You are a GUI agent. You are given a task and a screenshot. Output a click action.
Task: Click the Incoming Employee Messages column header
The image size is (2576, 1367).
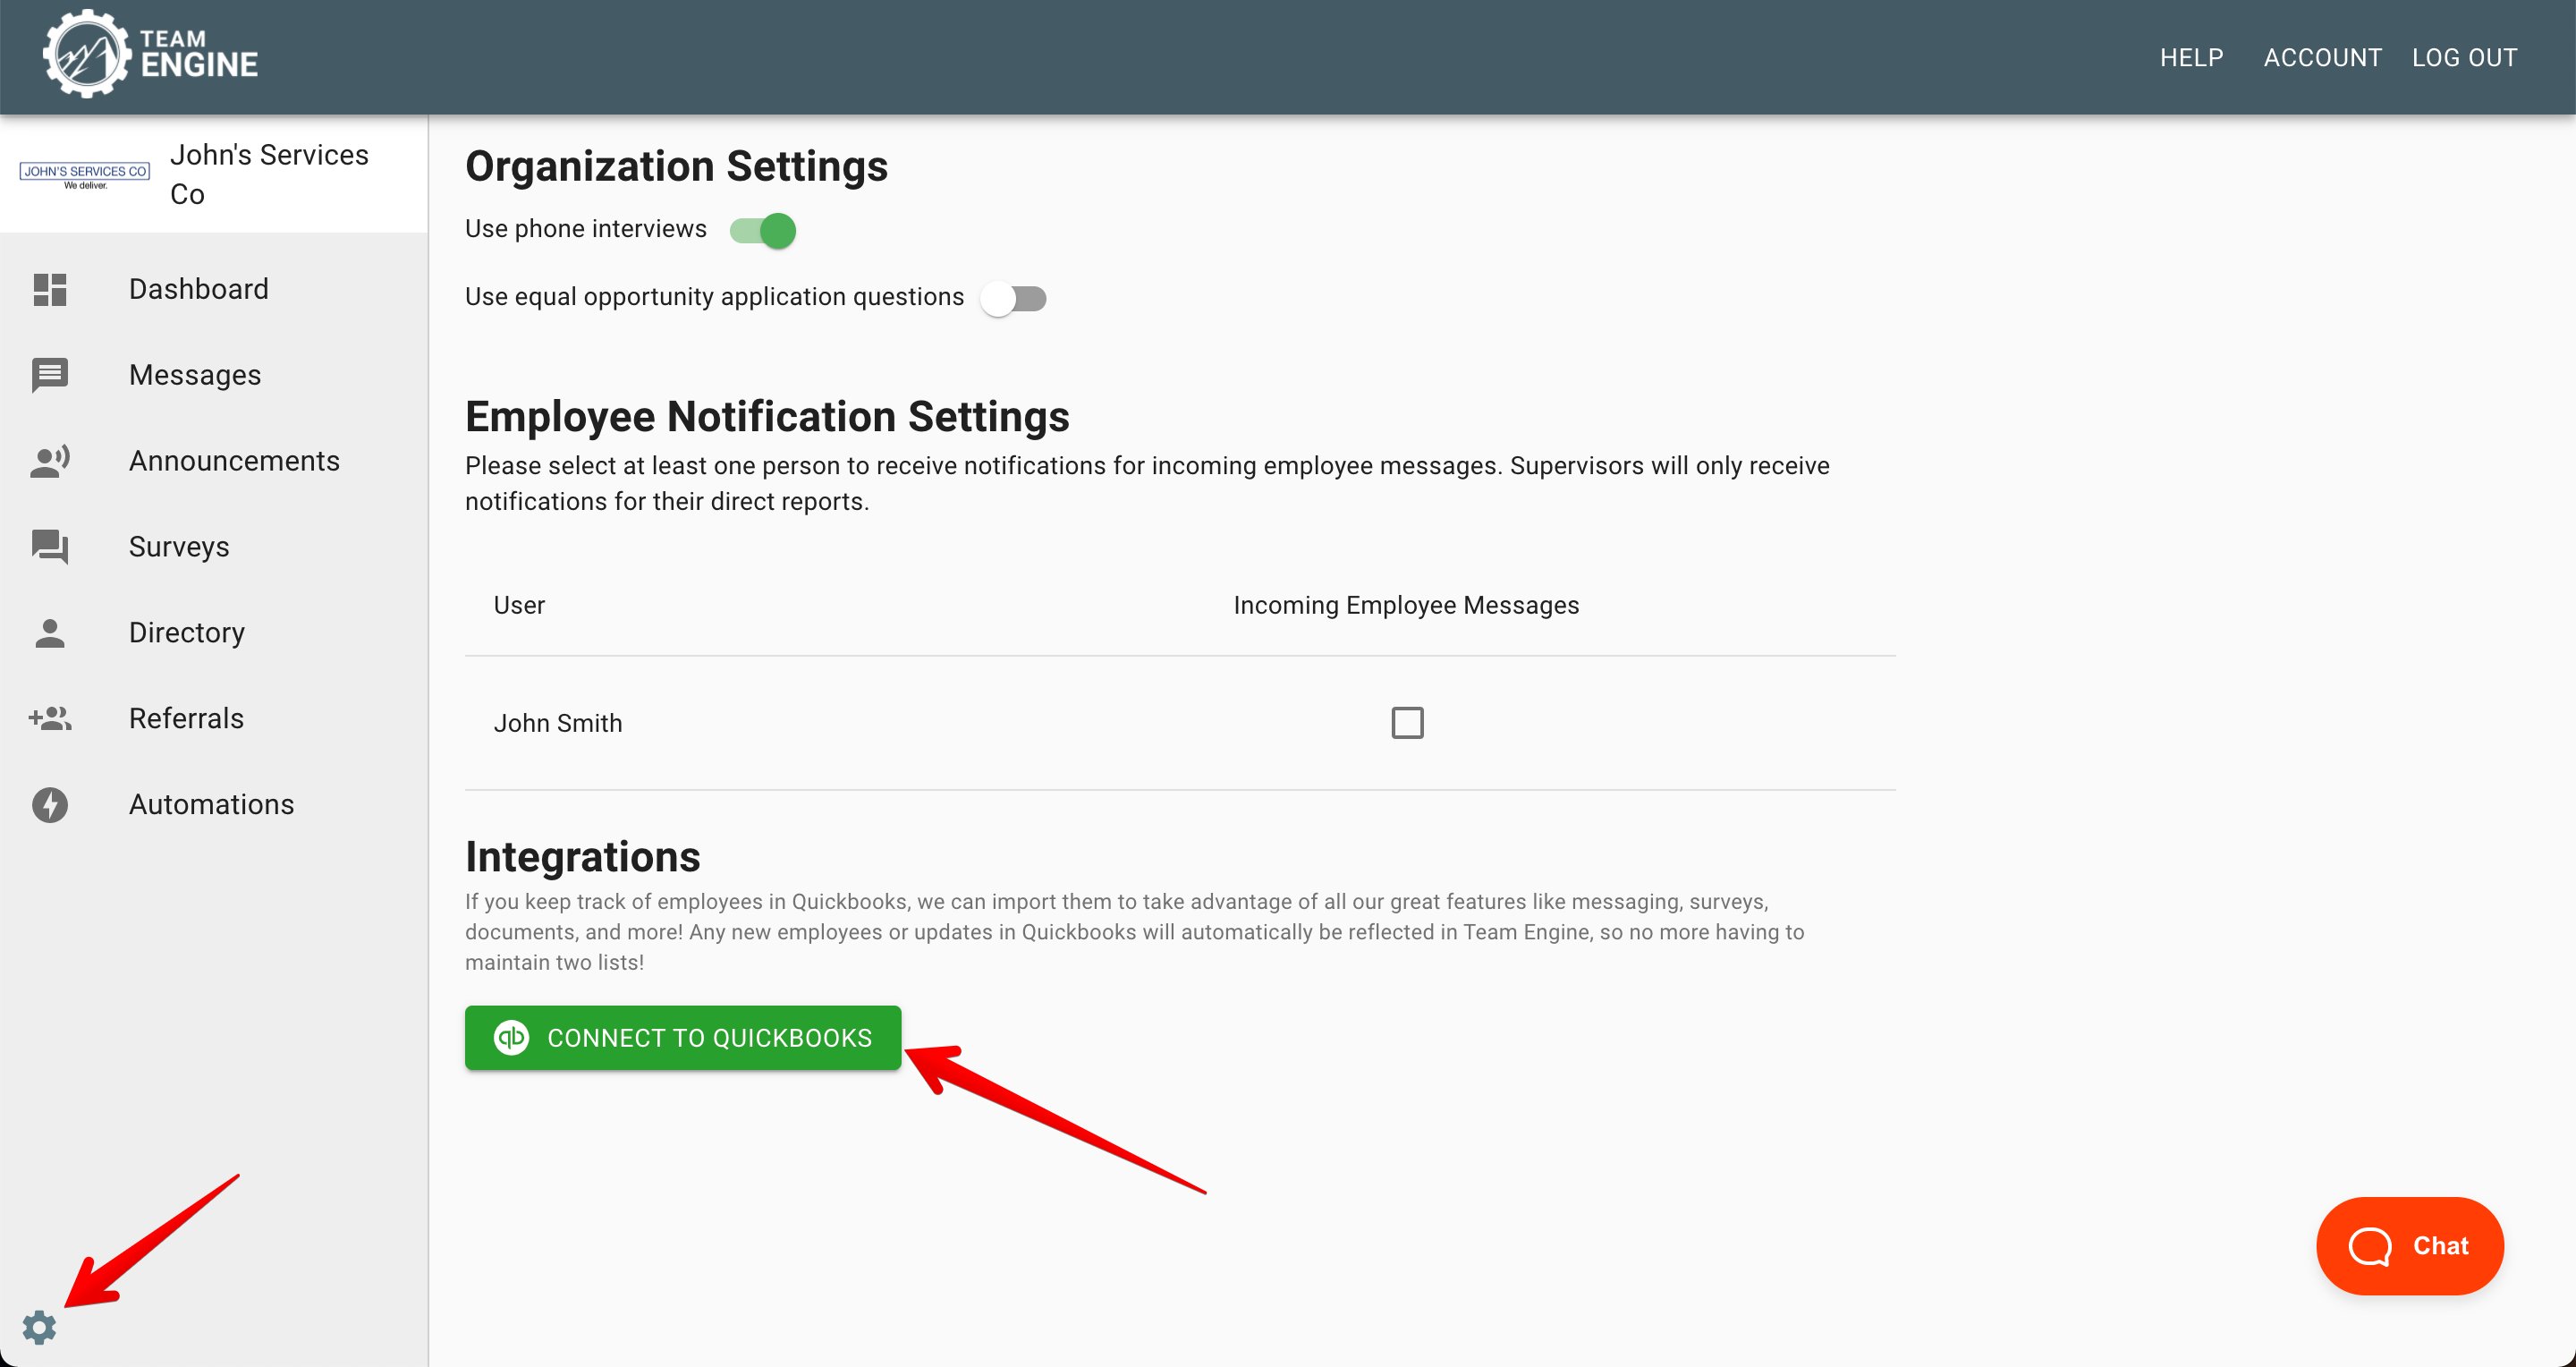(1406, 605)
